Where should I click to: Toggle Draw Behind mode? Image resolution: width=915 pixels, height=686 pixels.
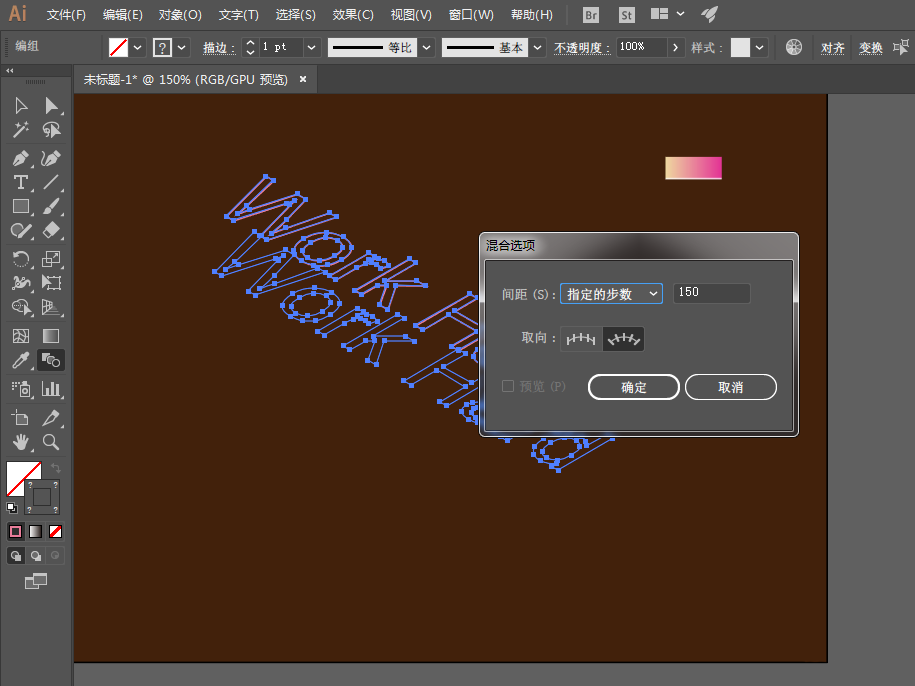[x=36, y=556]
